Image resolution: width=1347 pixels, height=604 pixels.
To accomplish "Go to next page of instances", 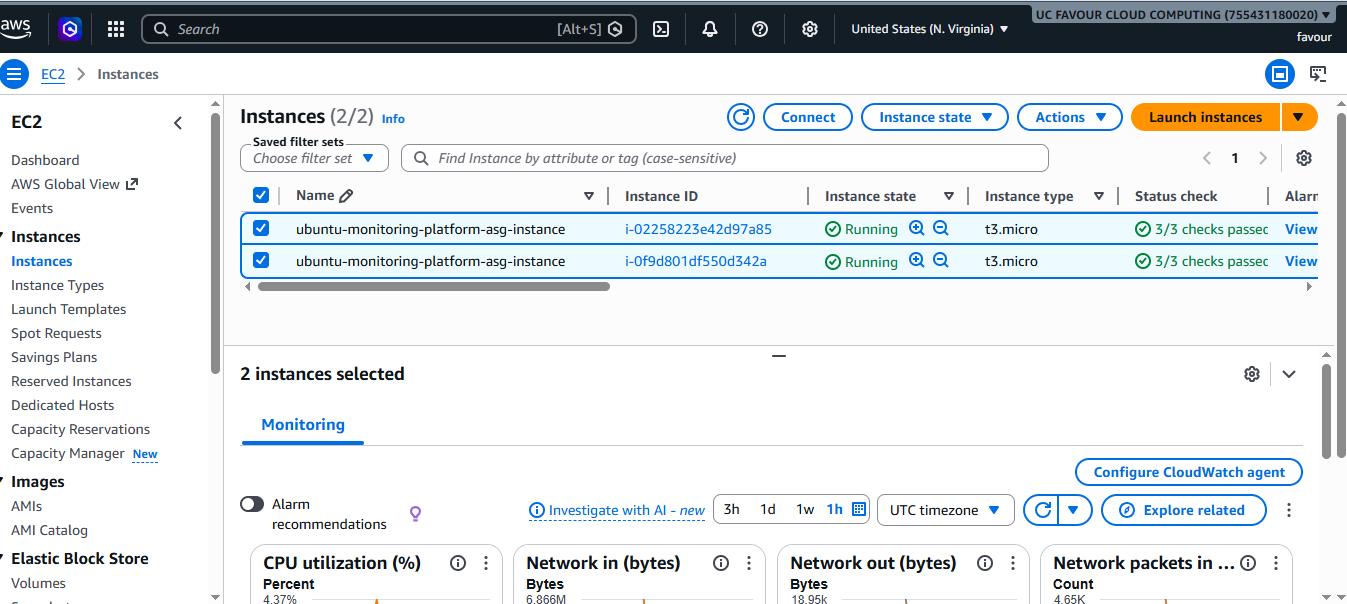I will click(x=1263, y=158).
